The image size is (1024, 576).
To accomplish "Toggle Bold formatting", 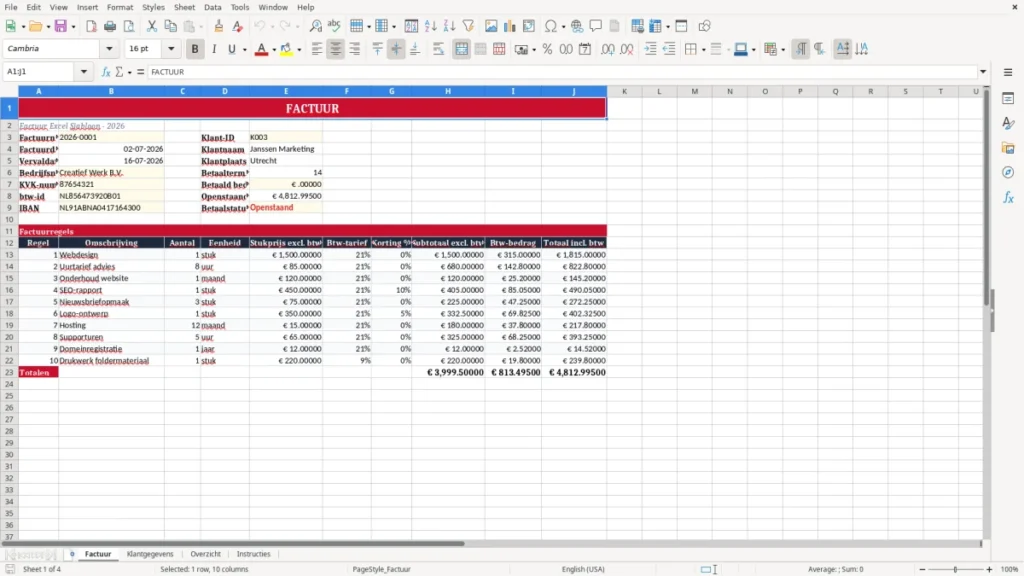I will [195, 49].
